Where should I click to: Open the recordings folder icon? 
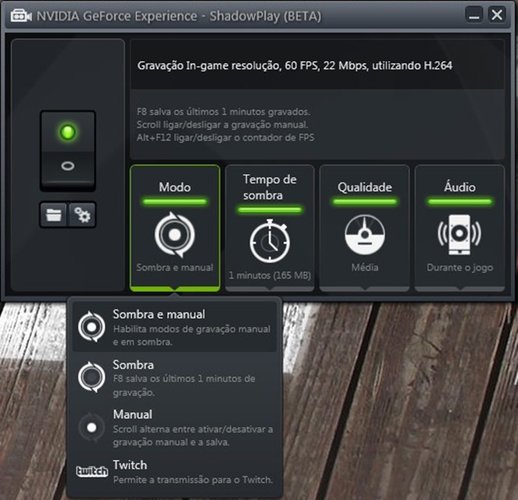coord(53,215)
